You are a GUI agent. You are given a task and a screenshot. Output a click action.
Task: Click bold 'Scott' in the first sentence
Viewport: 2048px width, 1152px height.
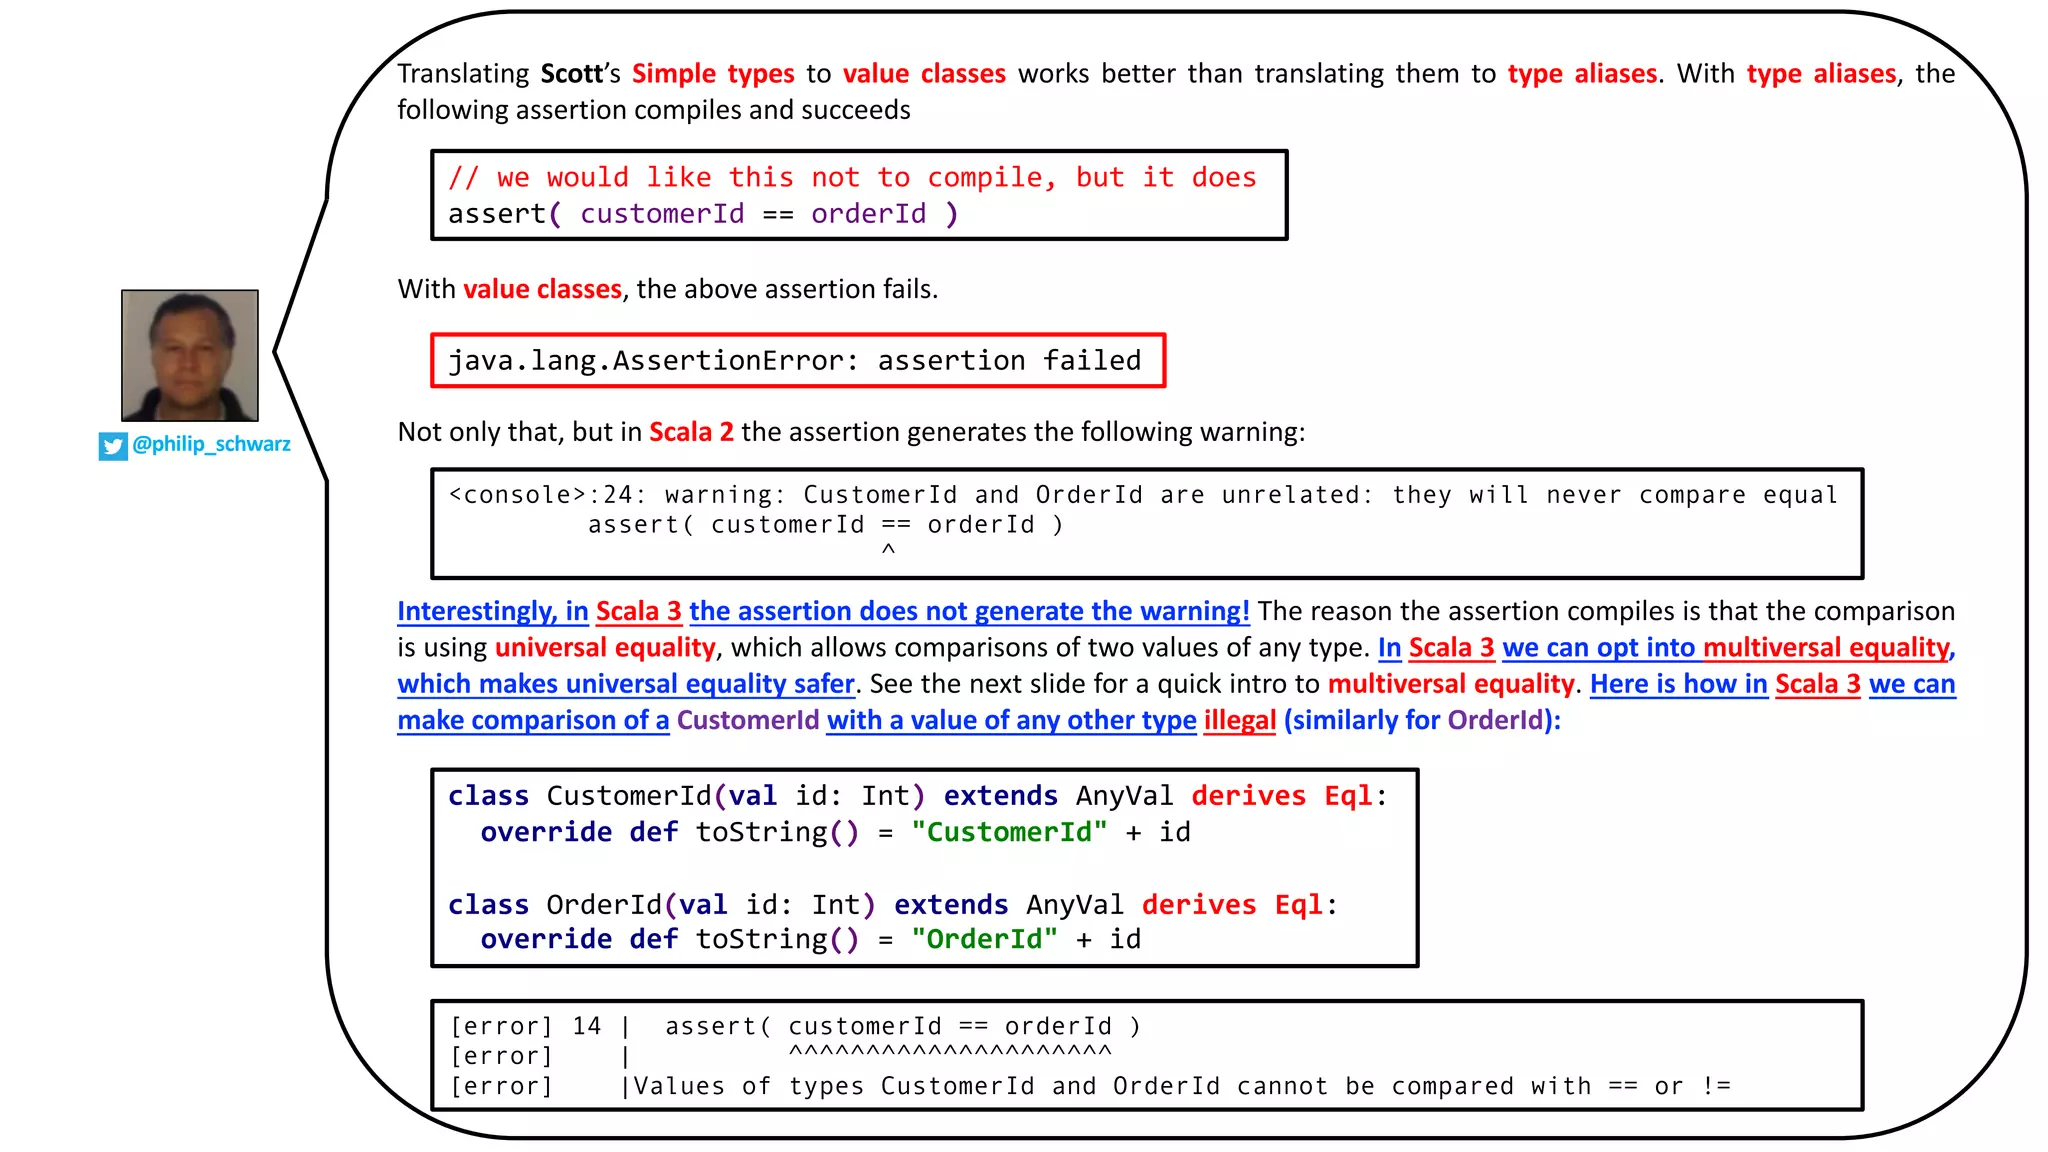pyautogui.click(x=572, y=74)
